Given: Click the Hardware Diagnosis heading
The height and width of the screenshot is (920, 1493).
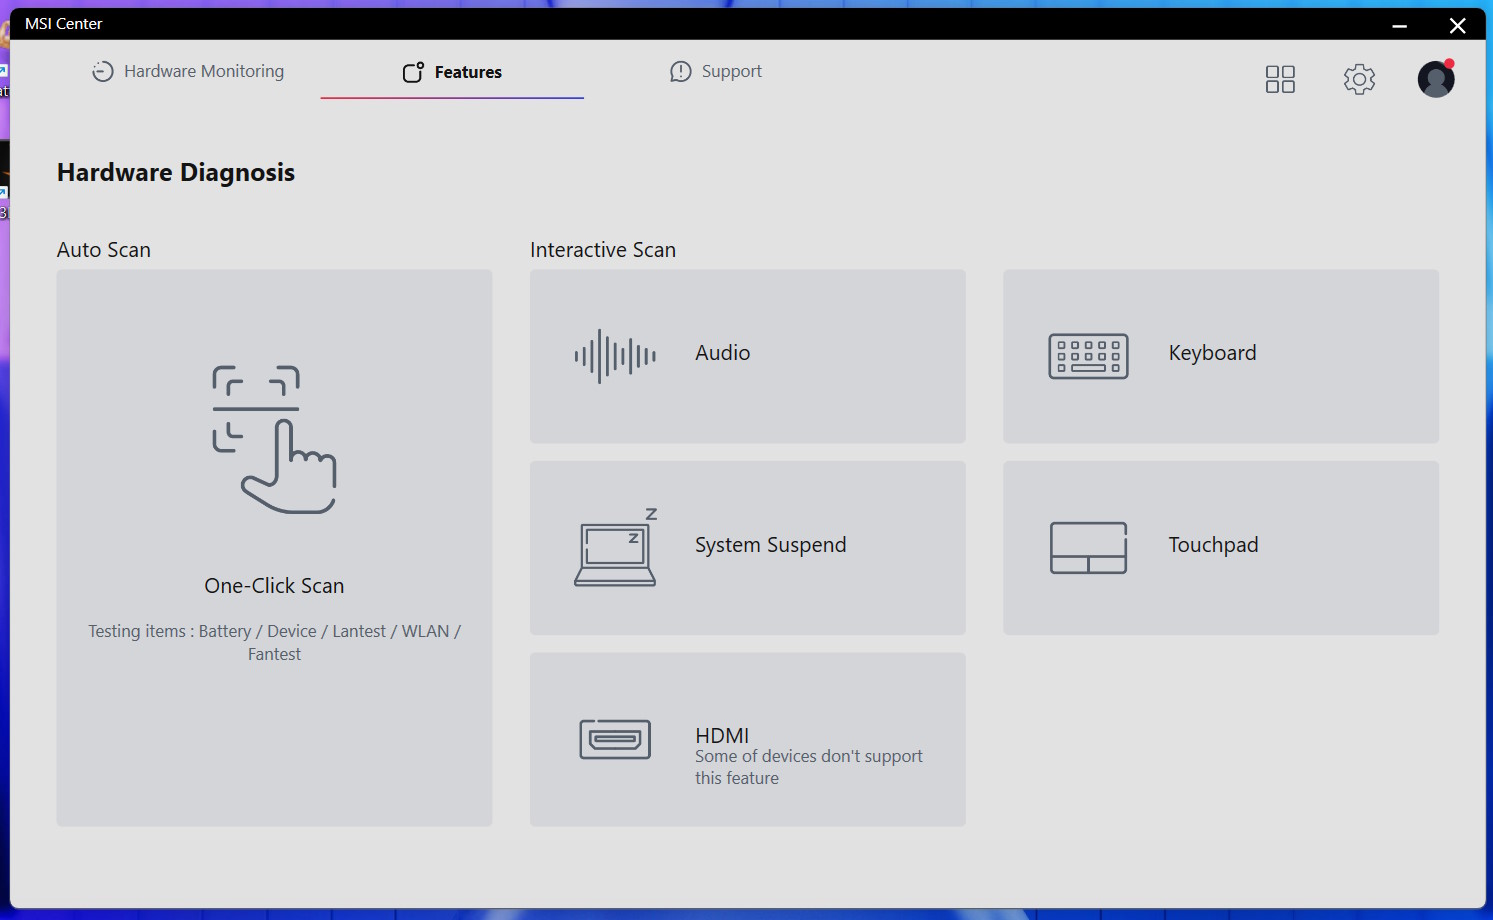Looking at the screenshot, I should (x=176, y=173).
